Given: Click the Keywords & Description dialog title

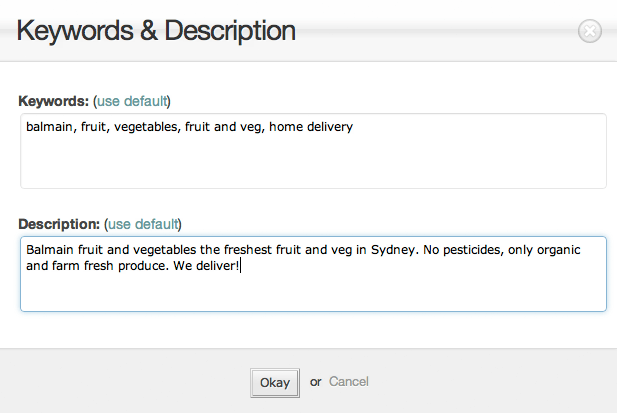Looking at the screenshot, I should [x=156, y=31].
